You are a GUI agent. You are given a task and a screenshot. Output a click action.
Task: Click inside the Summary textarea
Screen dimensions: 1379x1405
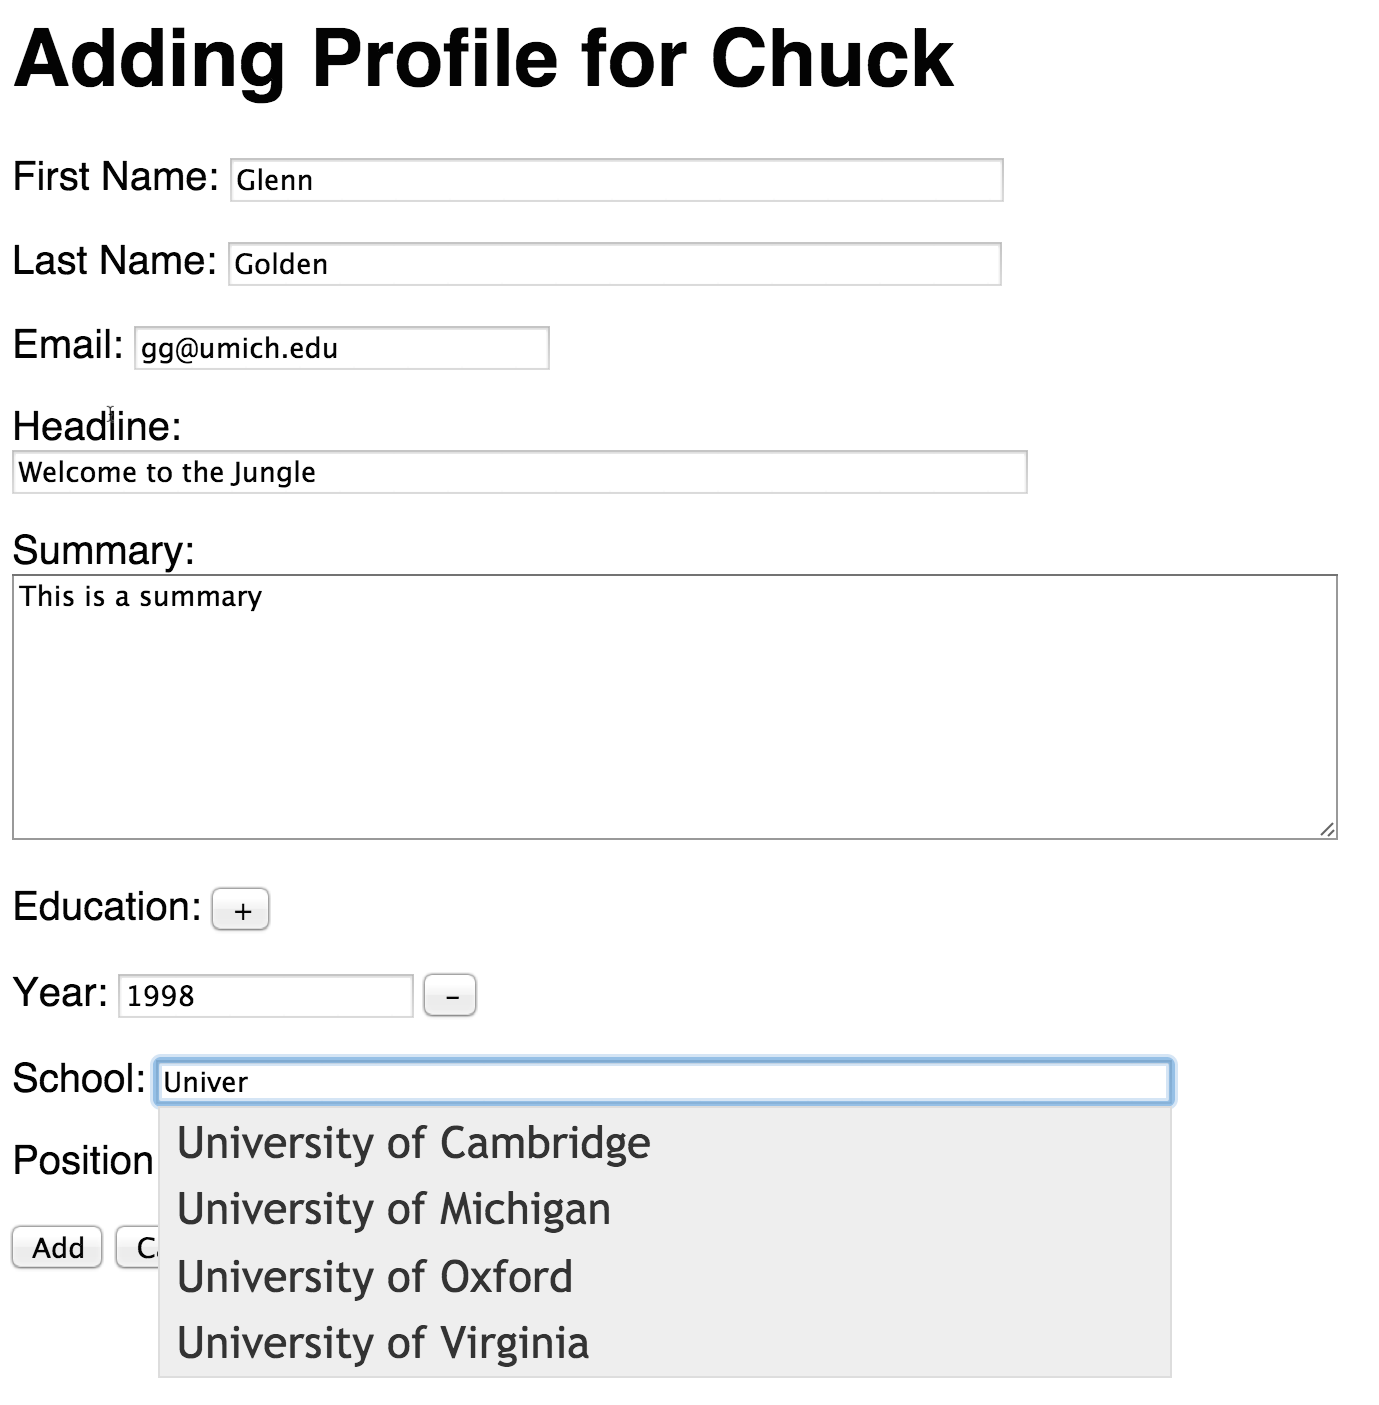[675, 707]
